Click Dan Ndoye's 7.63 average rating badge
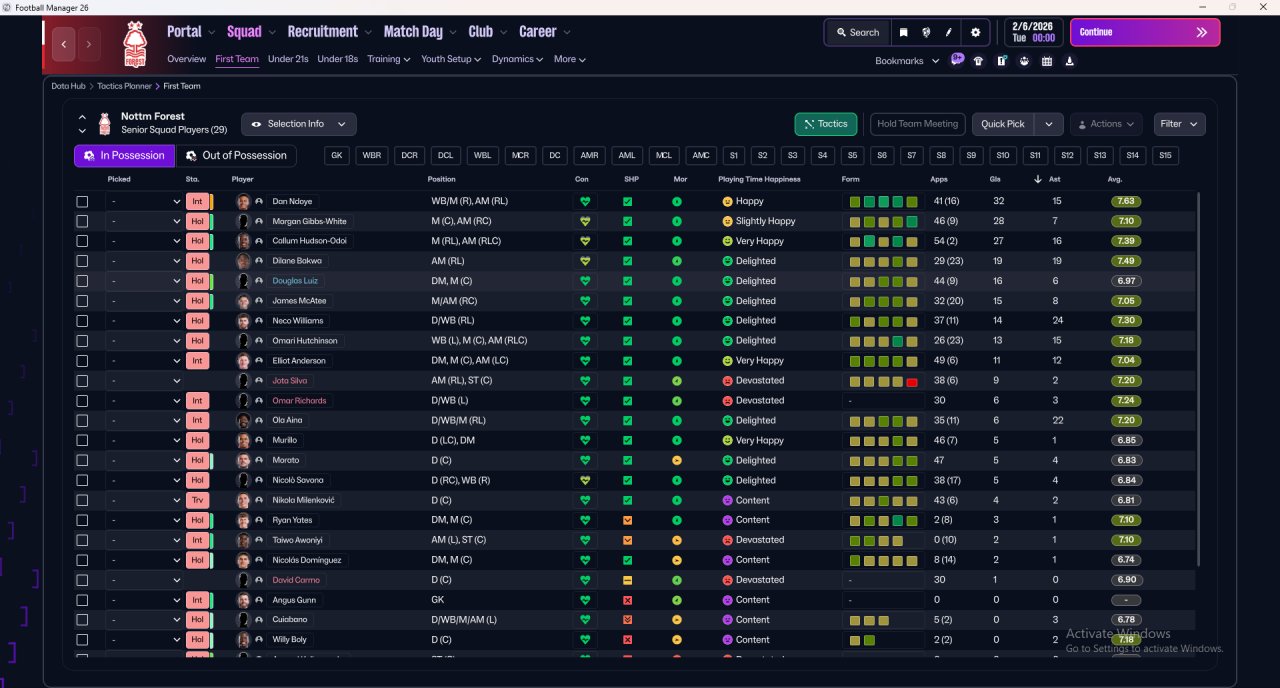 [1126, 201]
